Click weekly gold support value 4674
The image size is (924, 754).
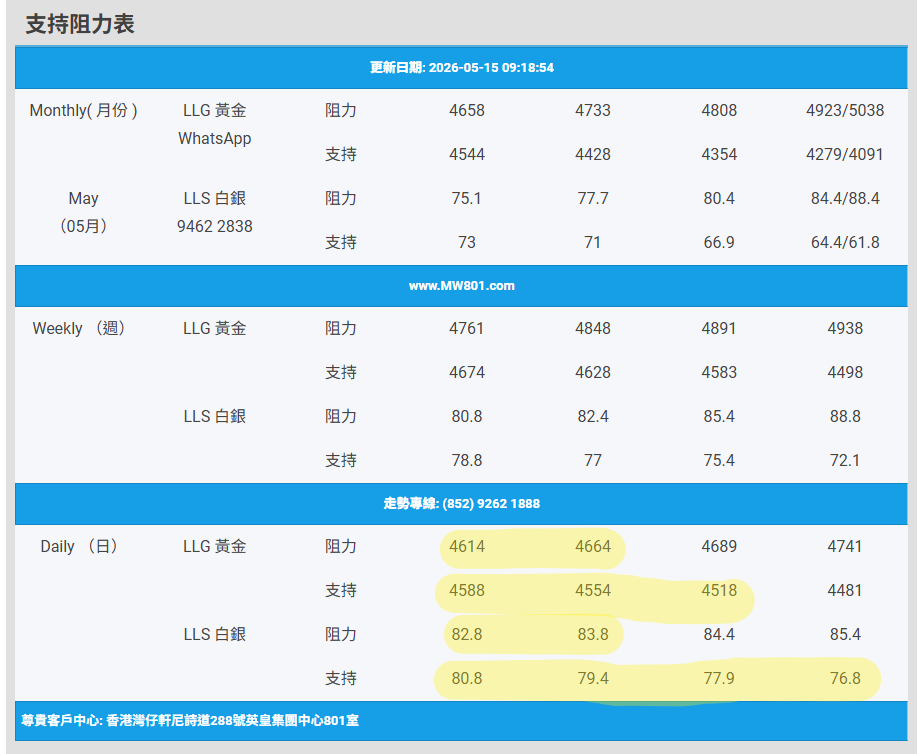(467, 372)
